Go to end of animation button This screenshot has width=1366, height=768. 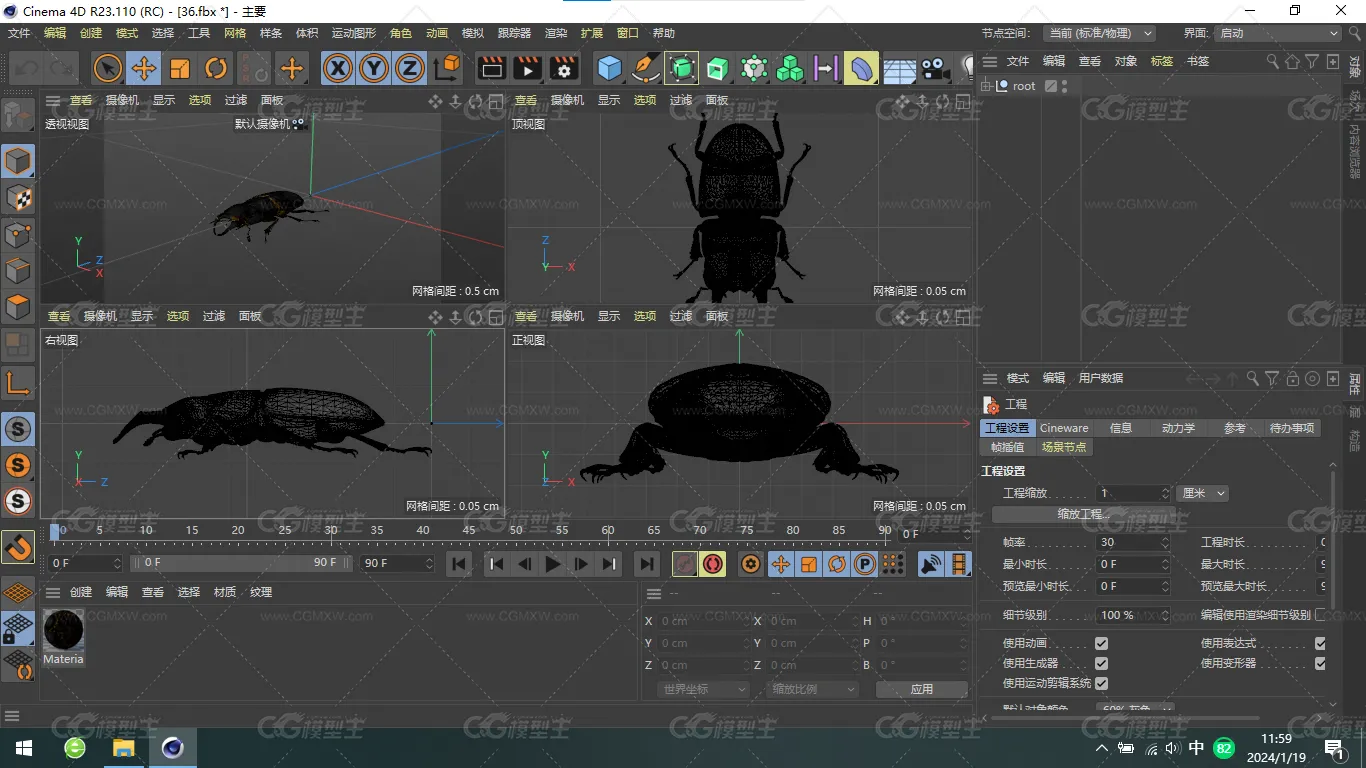click(647, 564)
